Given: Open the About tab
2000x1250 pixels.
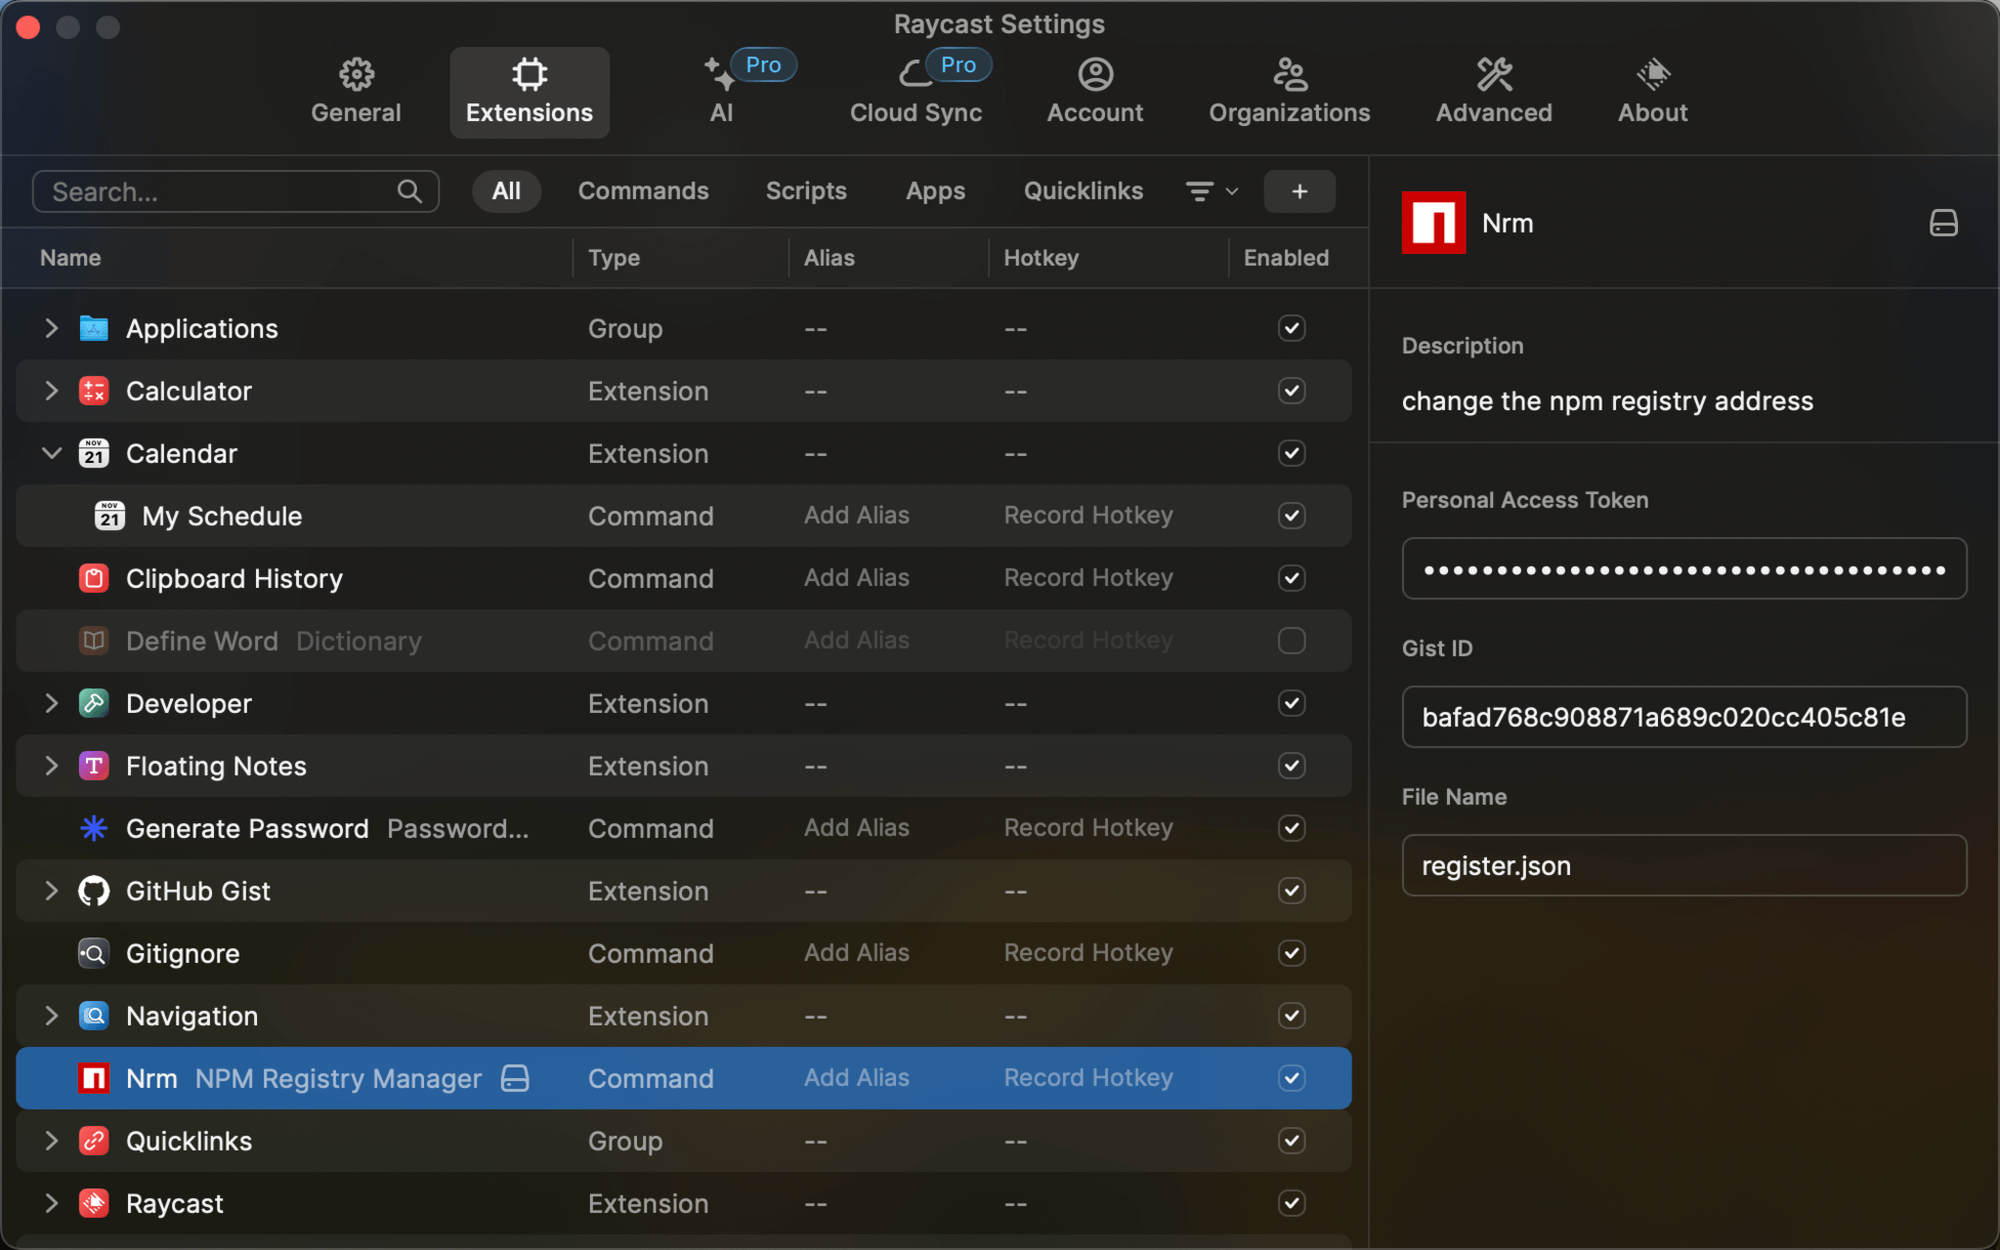Looking at the screenshot, I should coord(1653,92).
